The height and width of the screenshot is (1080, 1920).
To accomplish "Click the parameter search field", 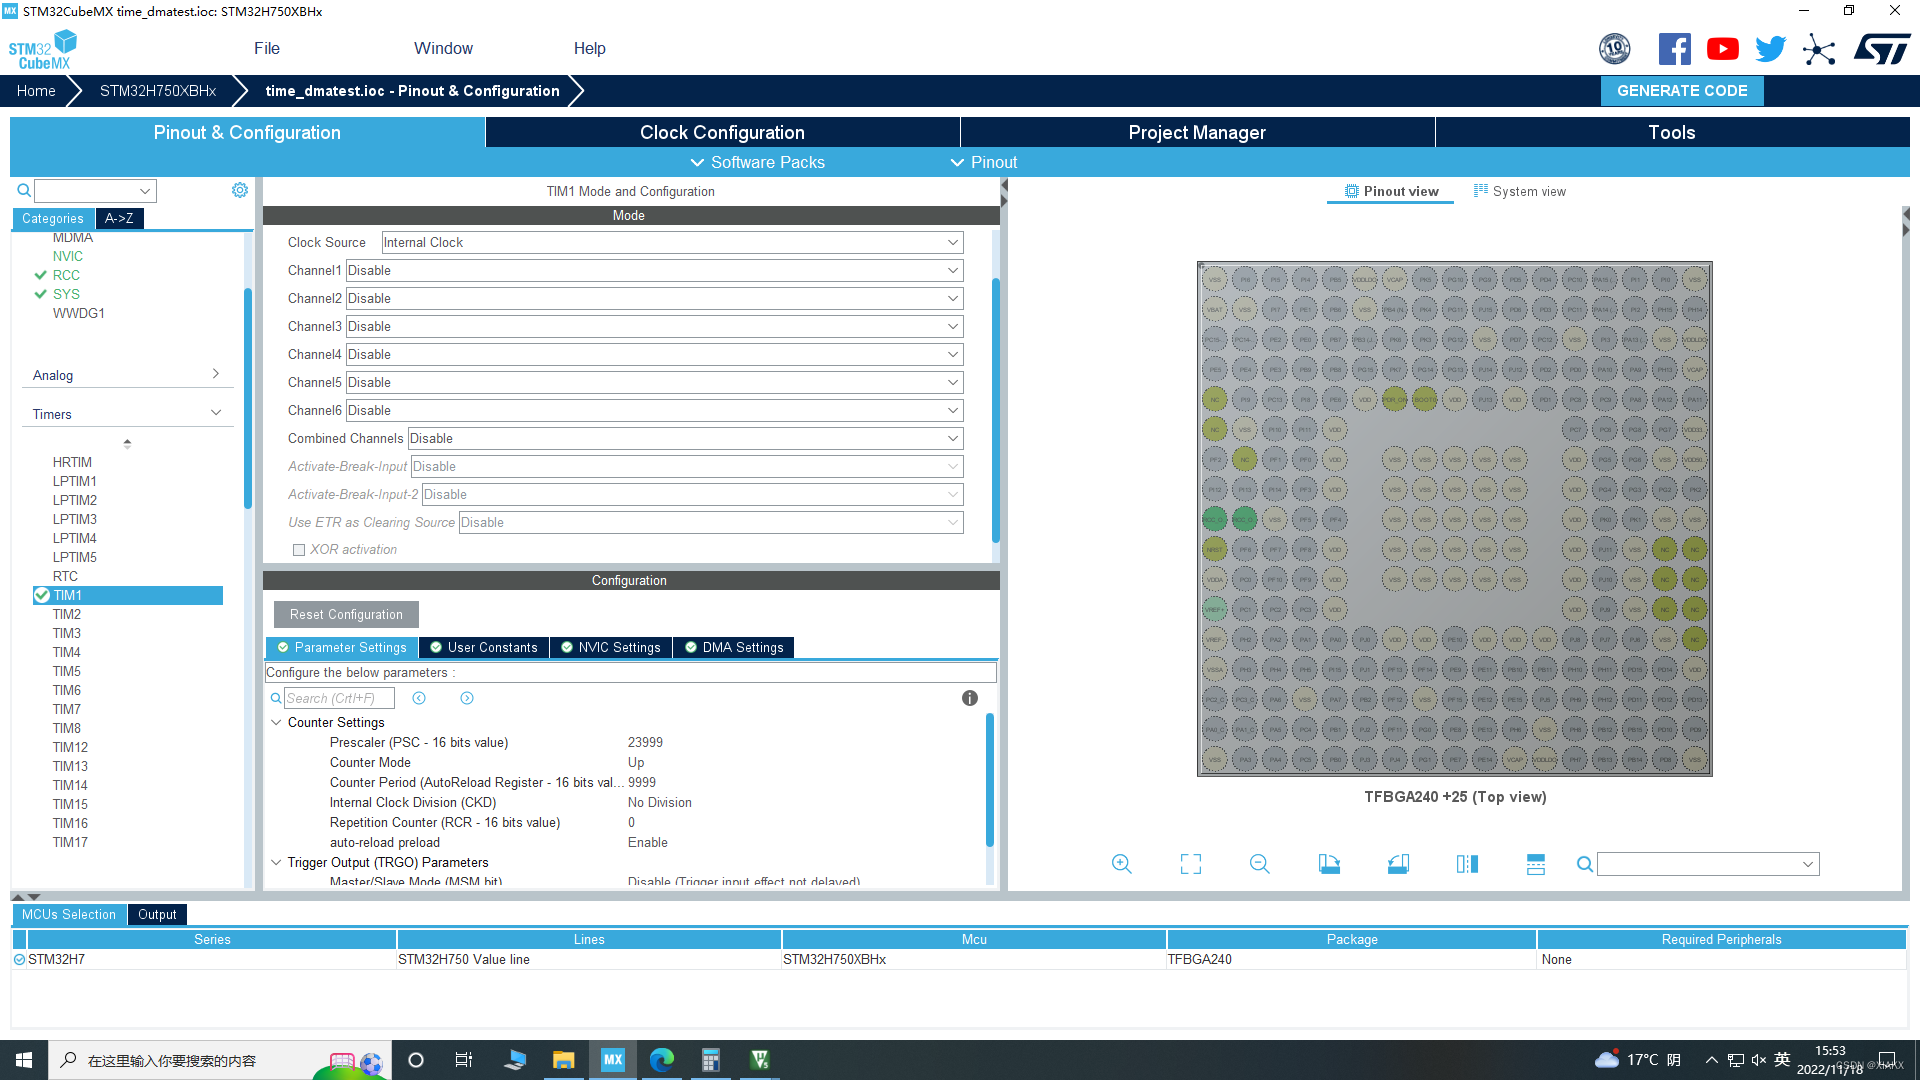I will click(x=338, y=698).
